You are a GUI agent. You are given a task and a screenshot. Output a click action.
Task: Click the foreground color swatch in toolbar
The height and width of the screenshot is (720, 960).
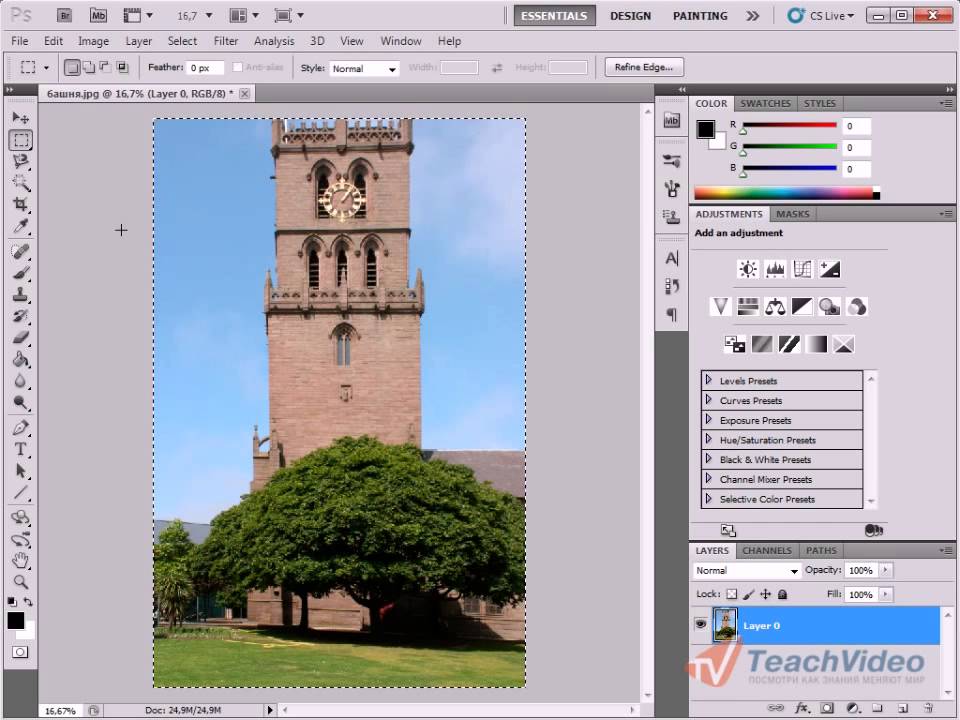[x=16, y=621]
